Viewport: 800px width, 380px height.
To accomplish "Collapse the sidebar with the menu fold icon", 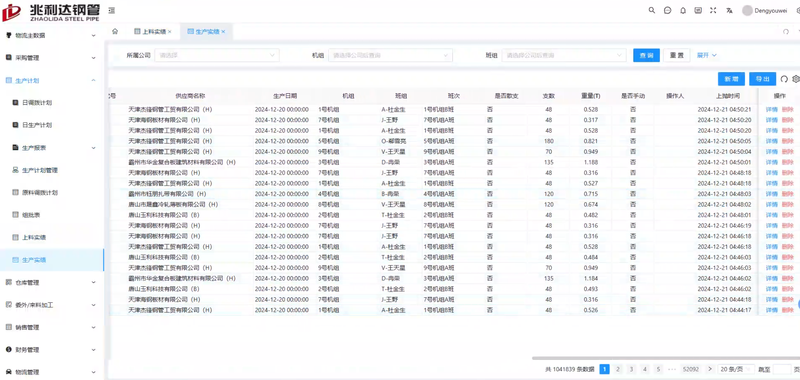I will tap(112, 10).
